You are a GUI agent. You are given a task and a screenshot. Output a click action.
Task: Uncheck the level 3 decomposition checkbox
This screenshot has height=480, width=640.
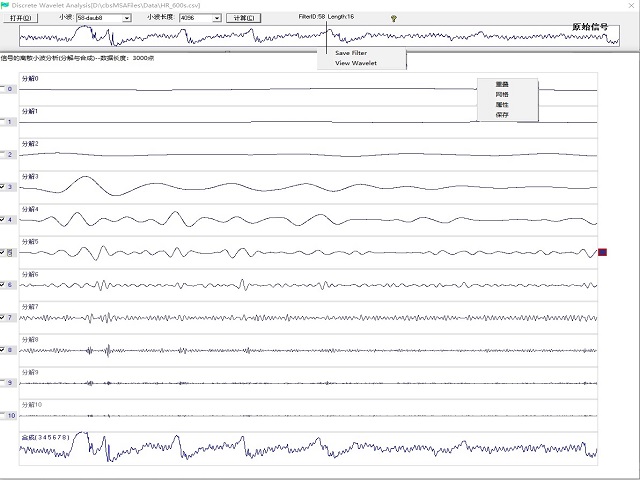pos(2,187)
